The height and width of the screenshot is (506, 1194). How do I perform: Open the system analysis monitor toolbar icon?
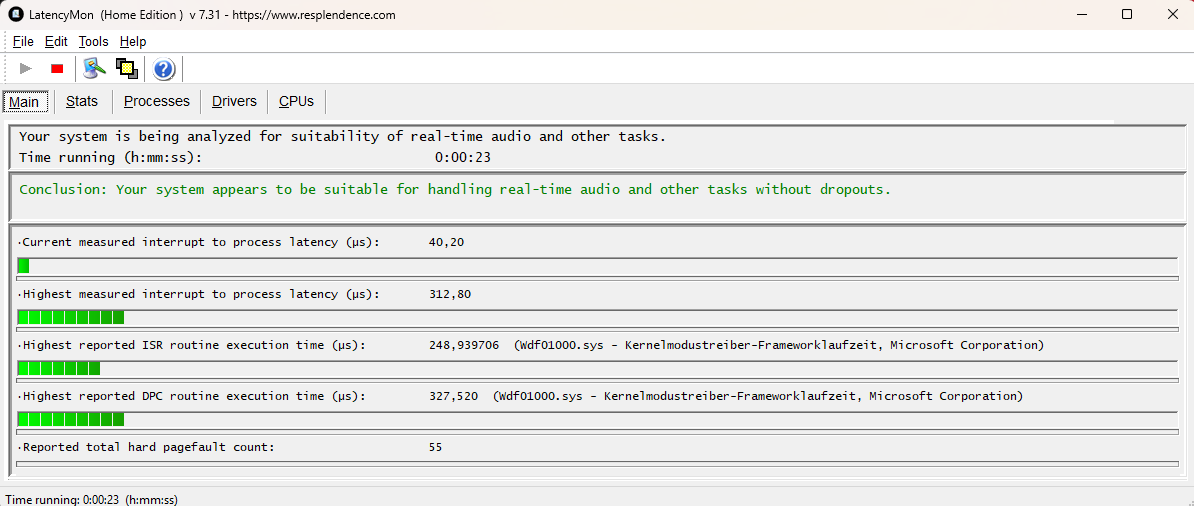point(94,69)
